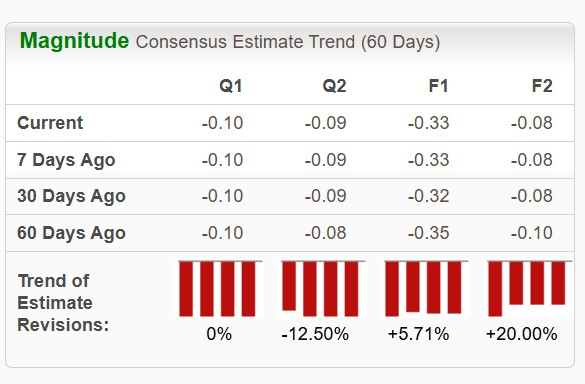
Task: Click the +20.00% revision value
Action: click(522, 334)
